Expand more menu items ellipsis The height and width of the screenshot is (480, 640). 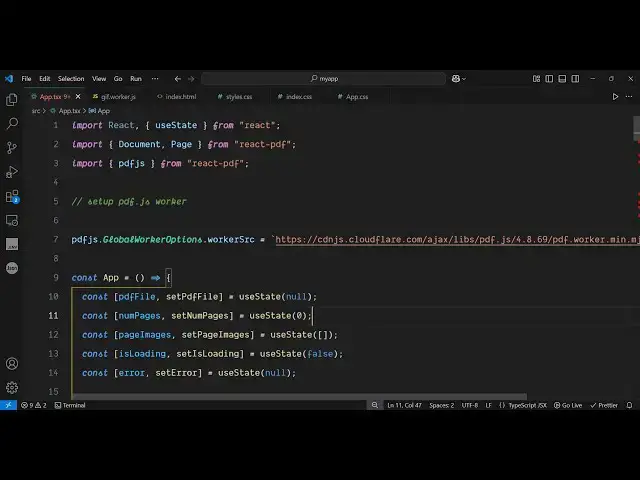pyautogui.click(x=155, y=79)
